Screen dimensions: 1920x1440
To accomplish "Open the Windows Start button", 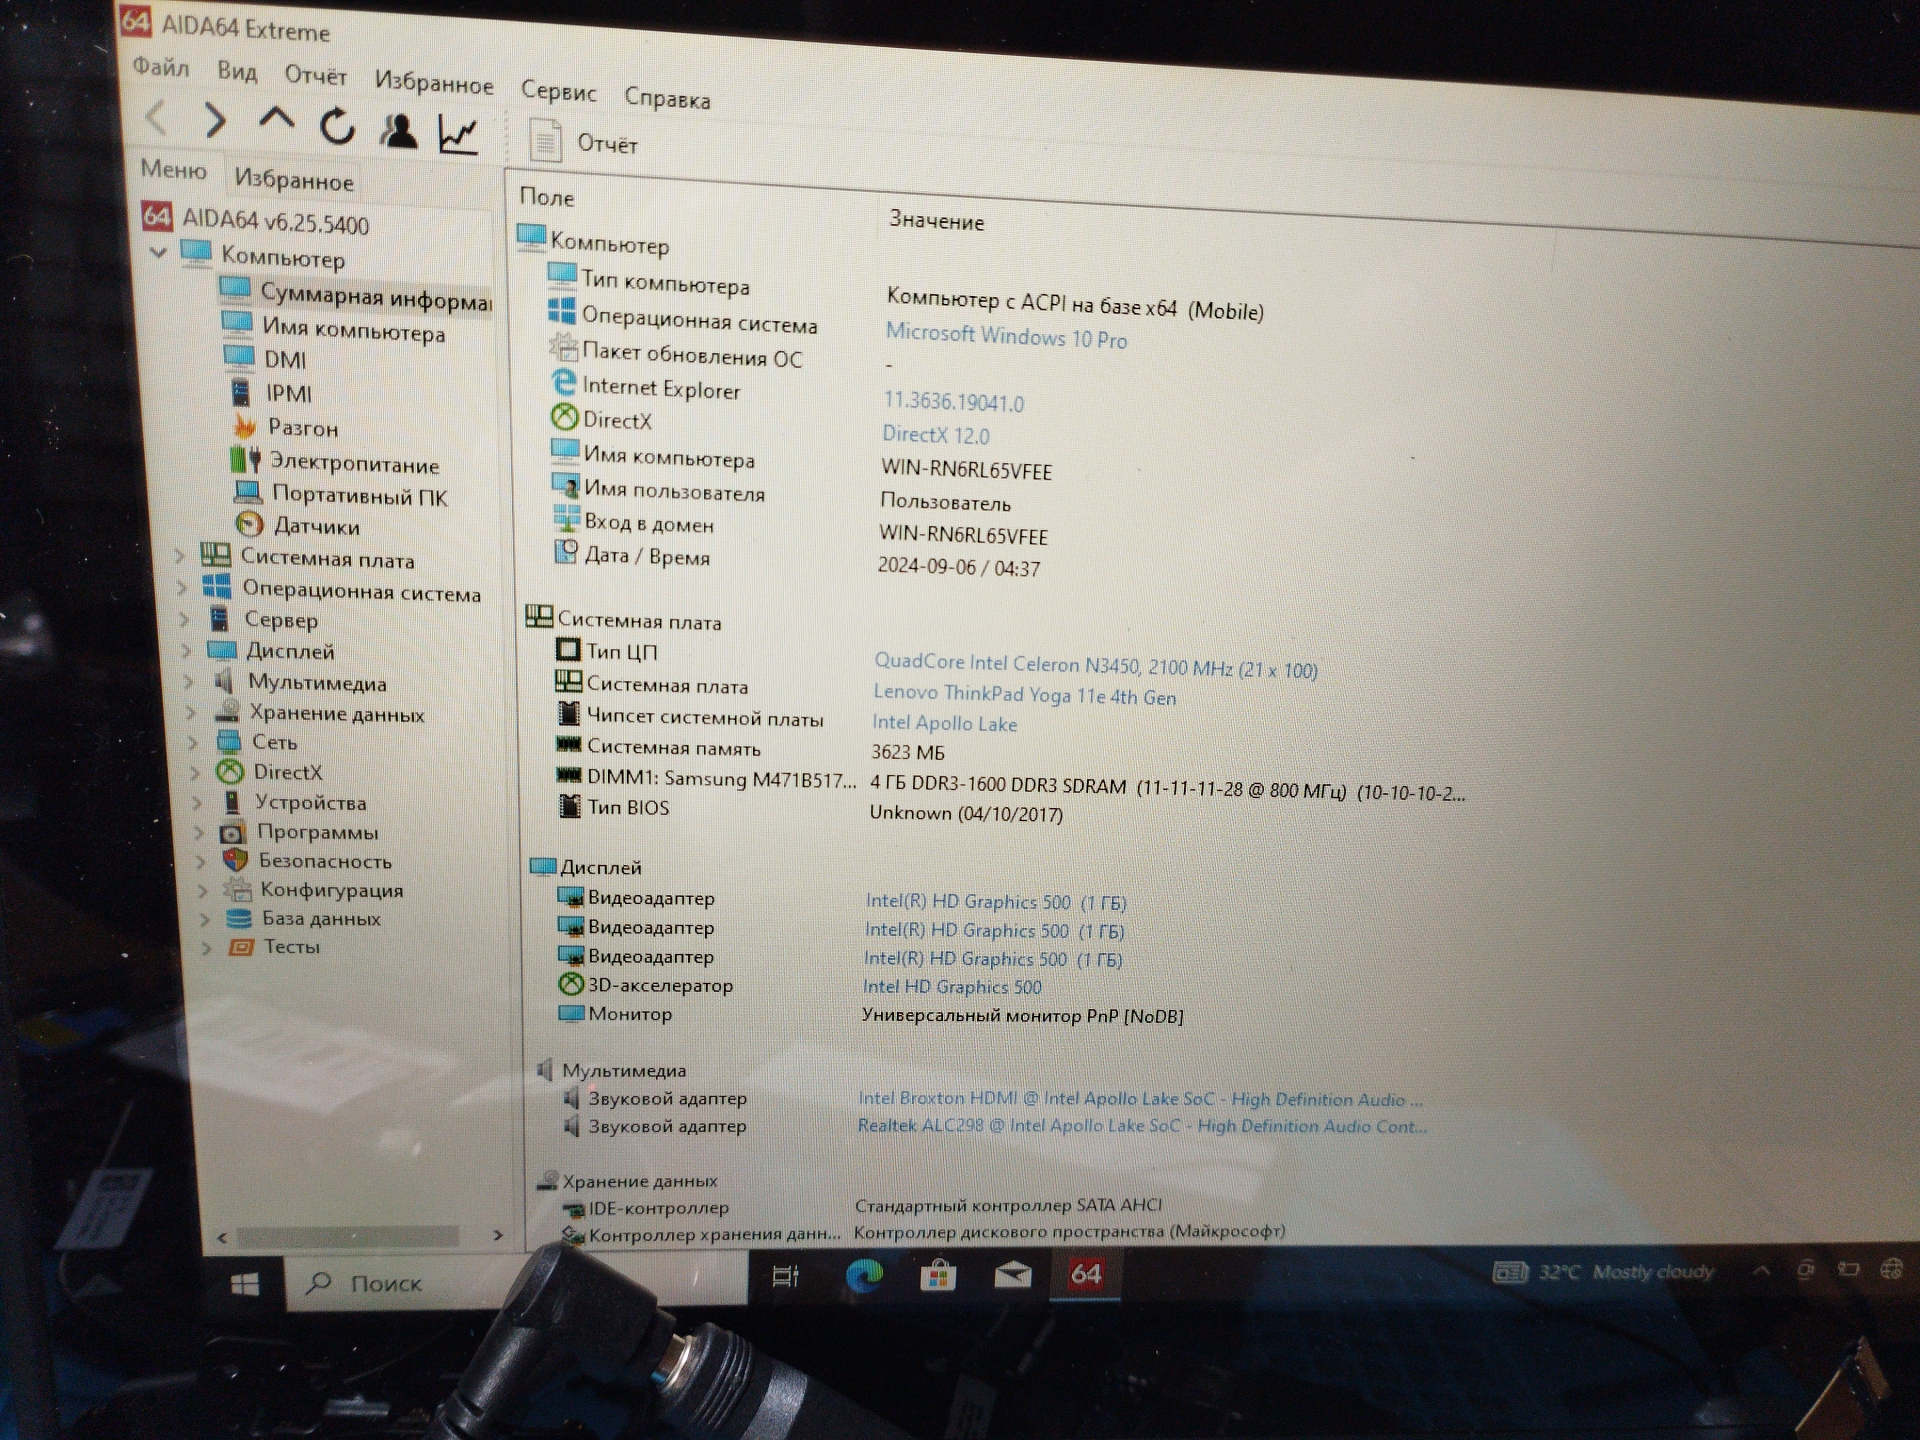I will pos(245,1285).
